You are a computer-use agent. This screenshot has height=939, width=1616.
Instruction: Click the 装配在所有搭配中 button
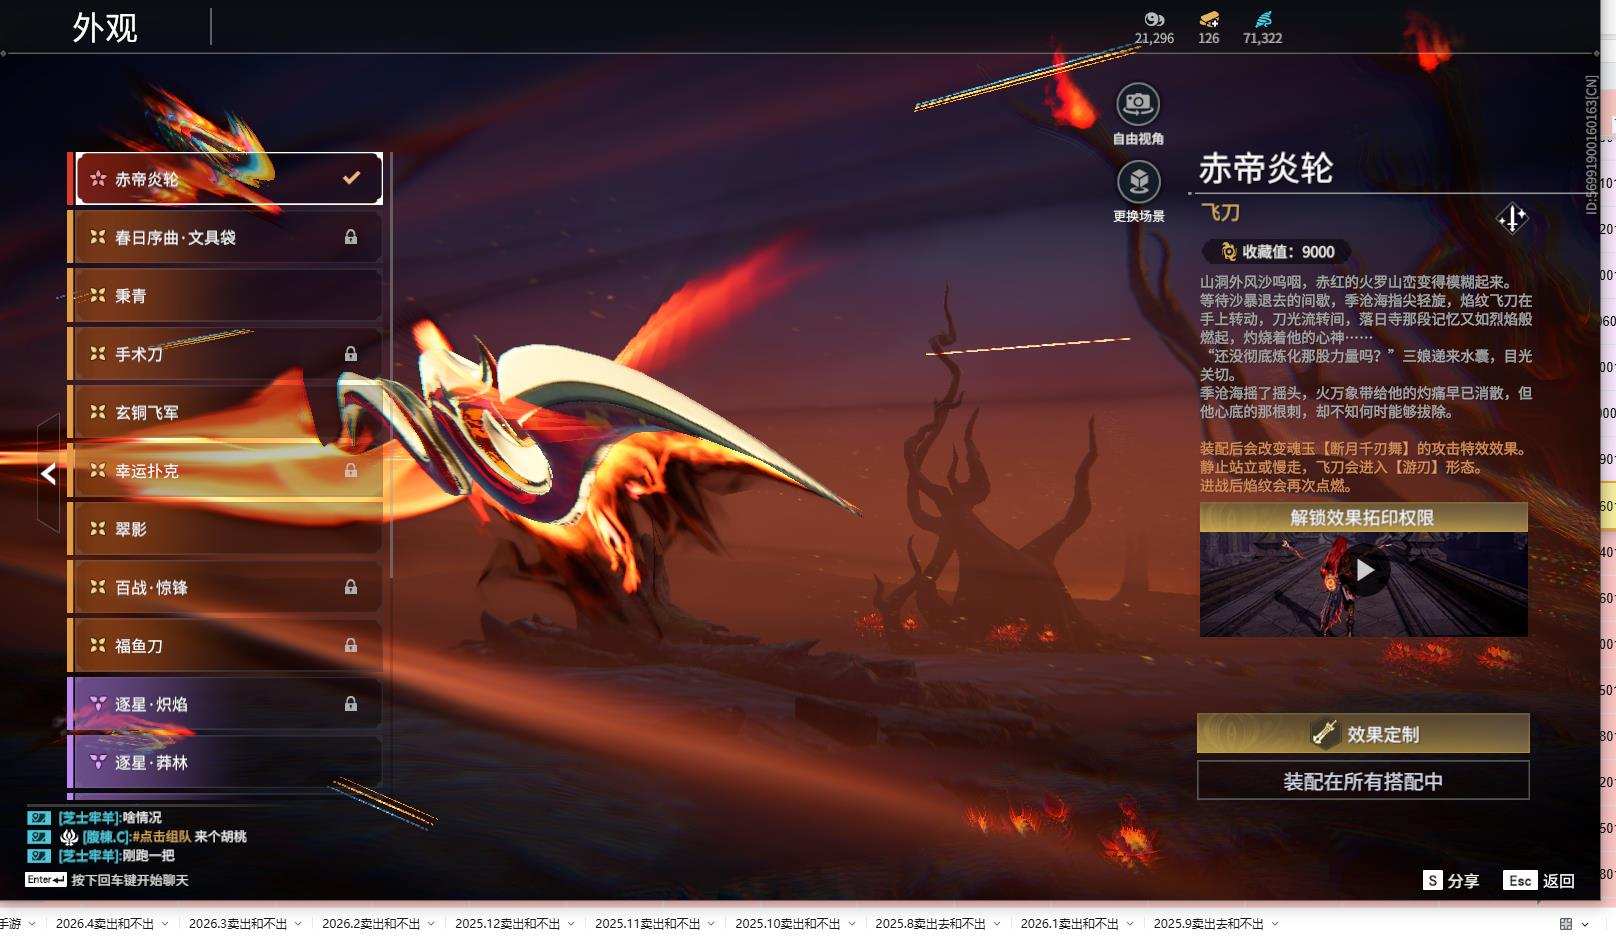click(x=1363, y=780)
